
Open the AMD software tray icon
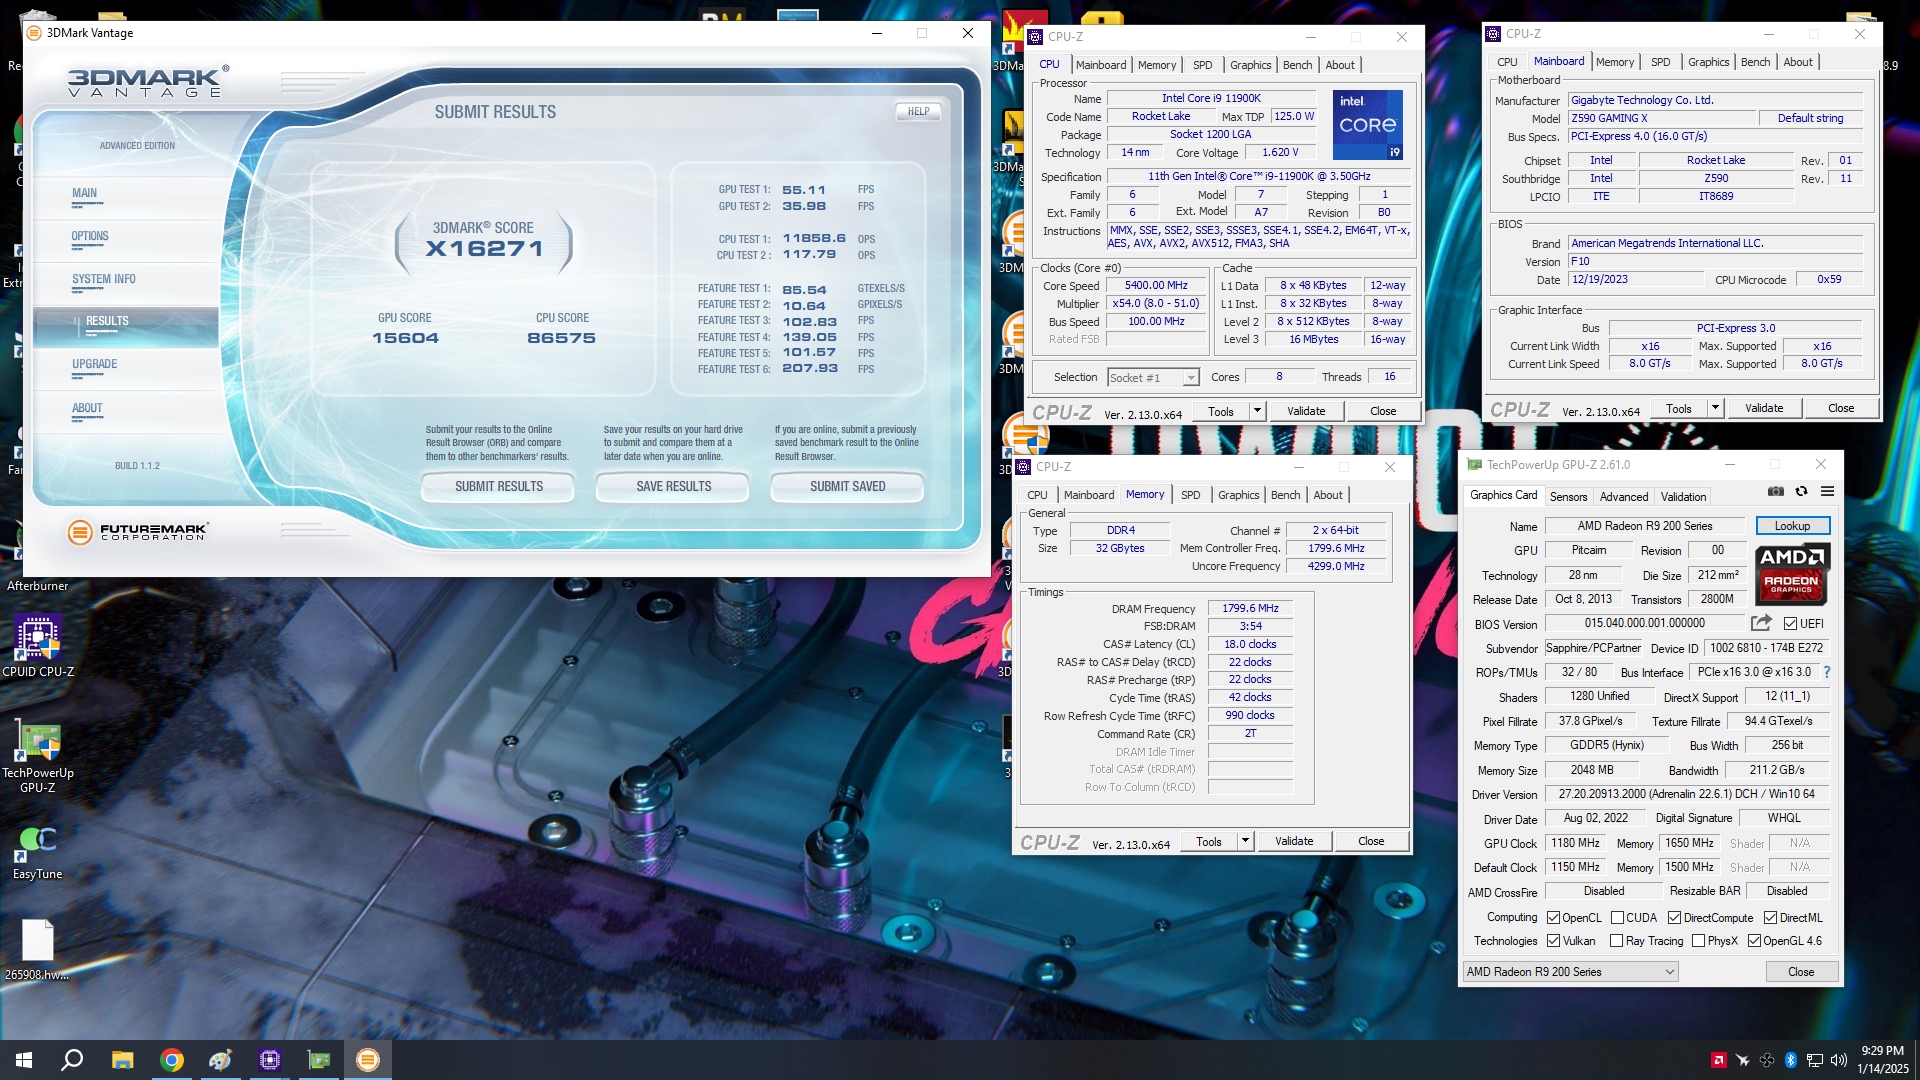coord(1719,1060)
